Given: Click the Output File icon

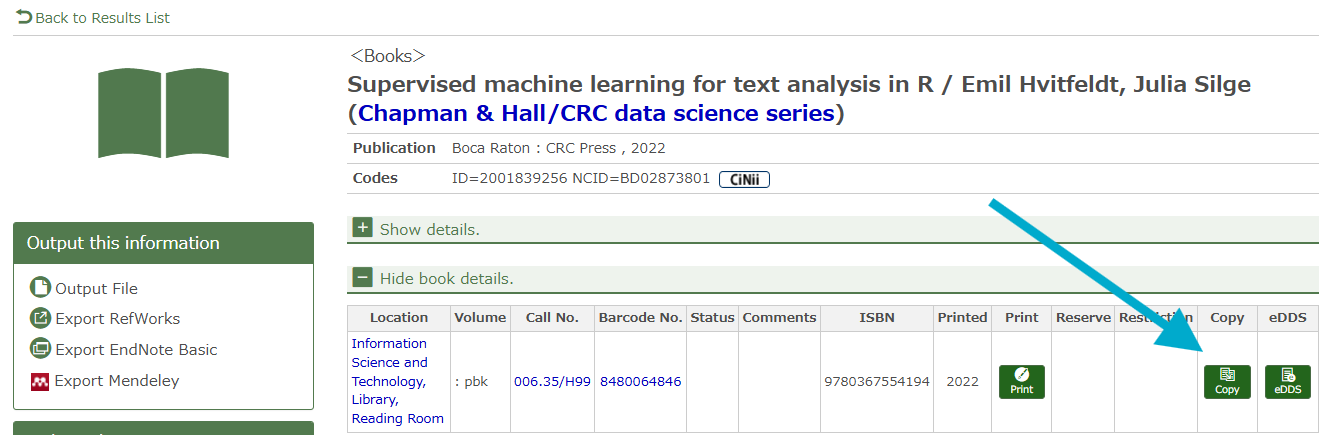Looking at the screenshot, I should point(40,288).
